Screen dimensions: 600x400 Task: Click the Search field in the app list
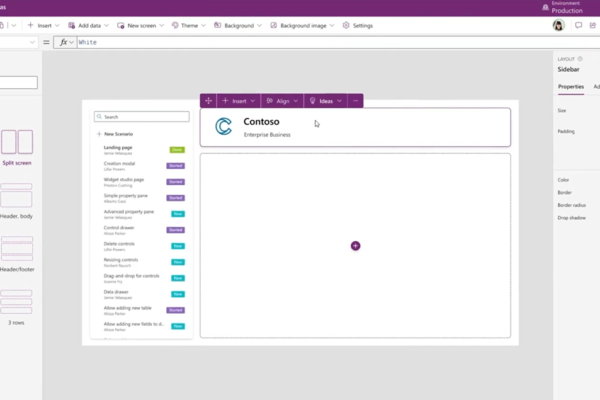click(x=141, y=117)
